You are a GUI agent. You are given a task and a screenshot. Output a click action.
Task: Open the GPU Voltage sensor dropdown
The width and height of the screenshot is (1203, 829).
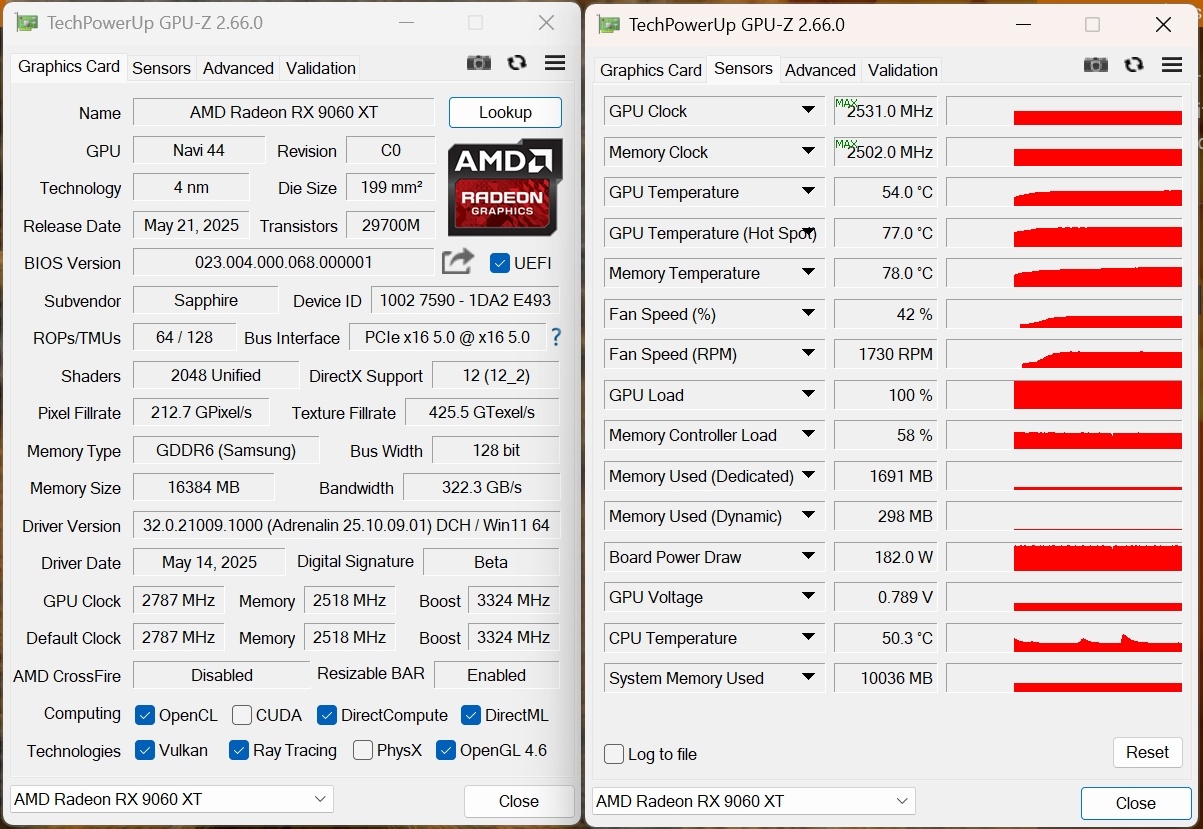808,596
